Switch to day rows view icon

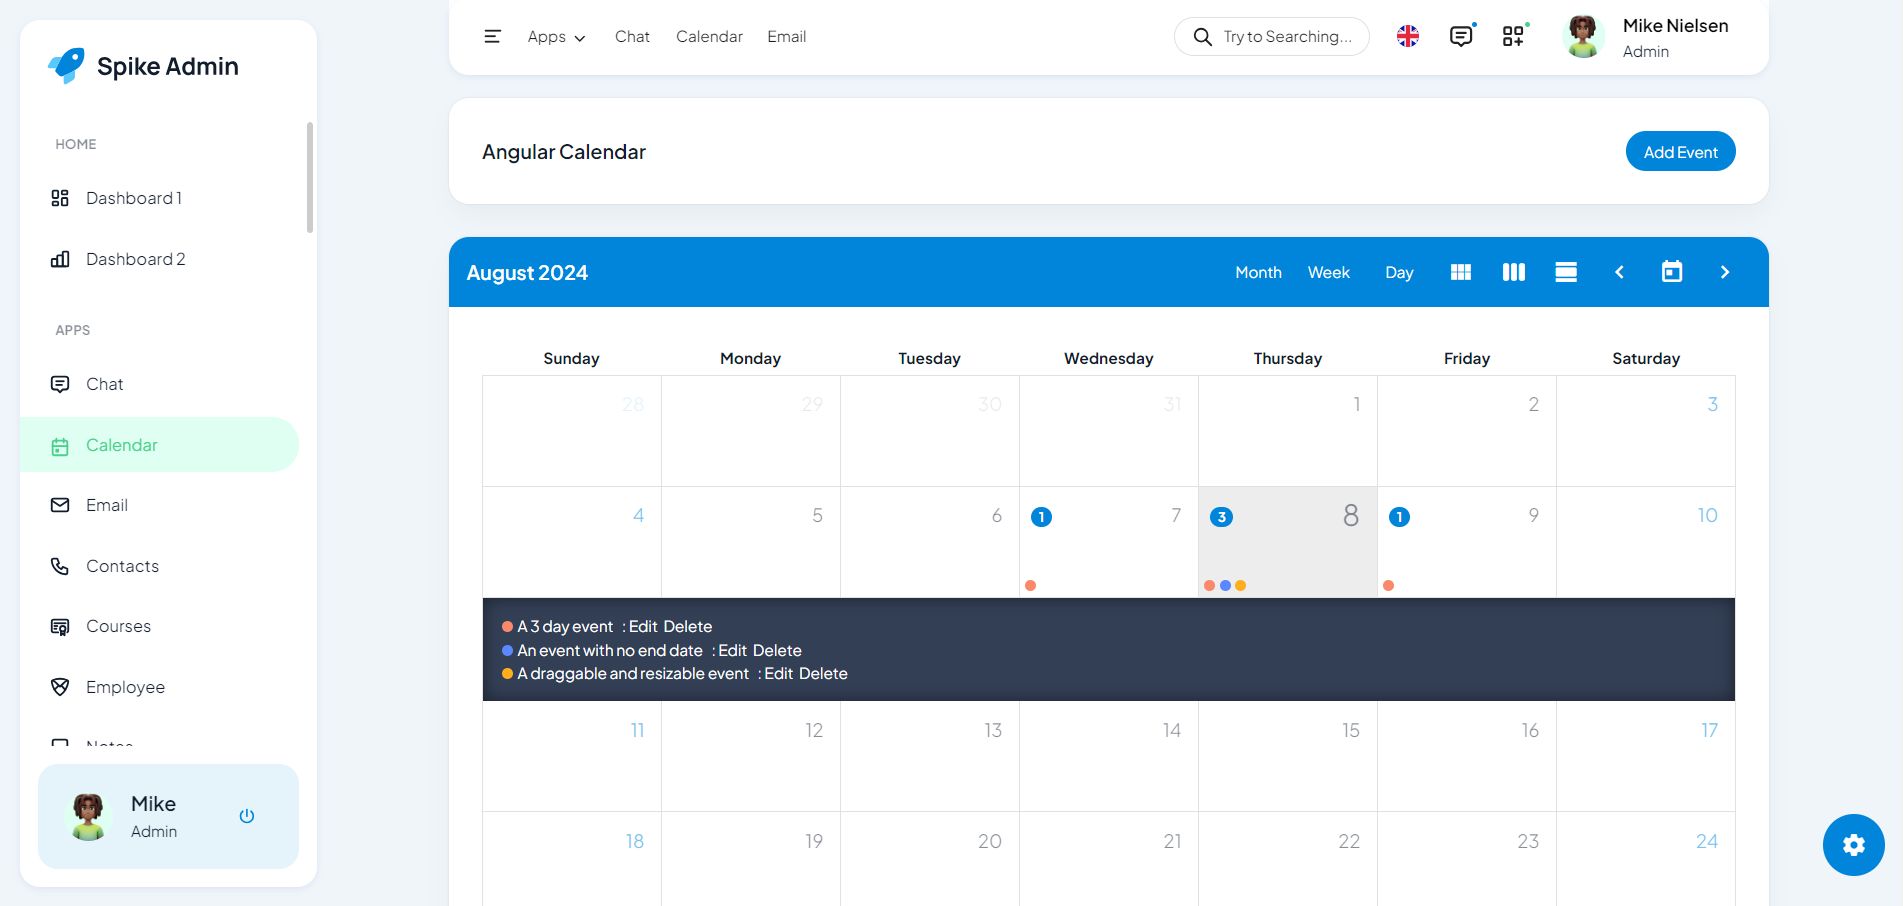click(1565, 272)
